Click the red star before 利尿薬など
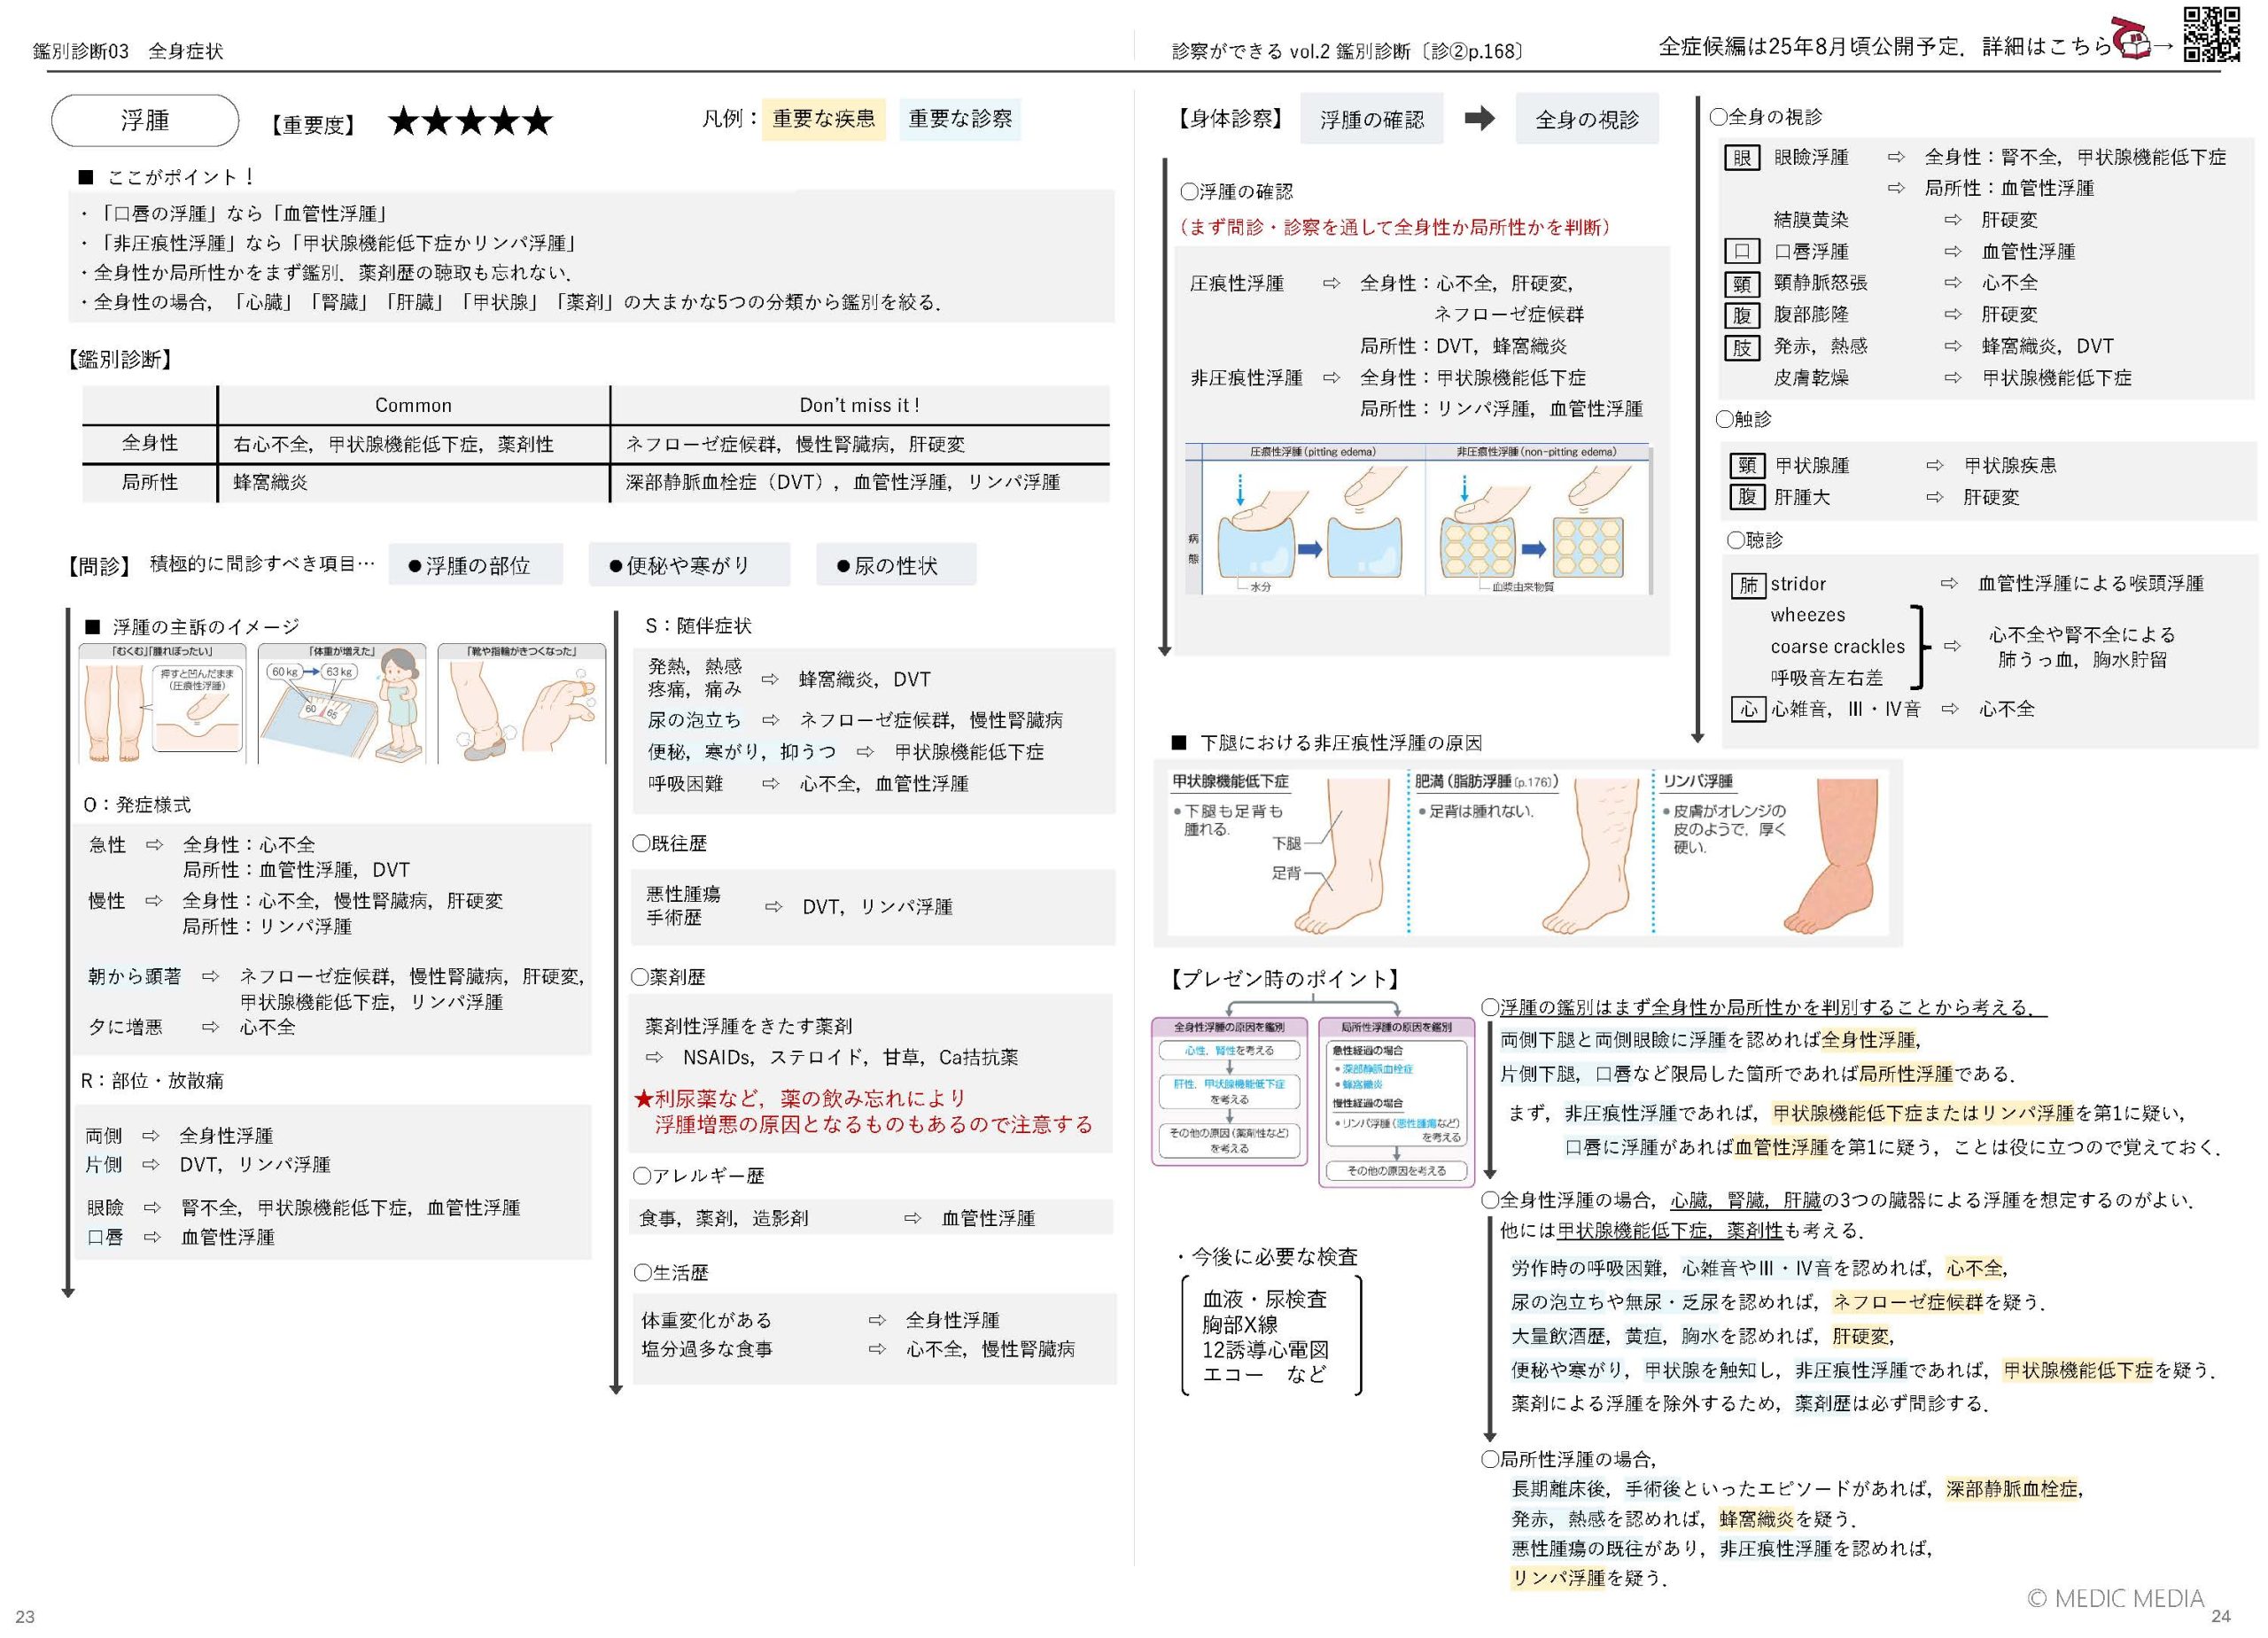The width and height of the screenshot is (2268, 1638). click(x=644, y=1098)
